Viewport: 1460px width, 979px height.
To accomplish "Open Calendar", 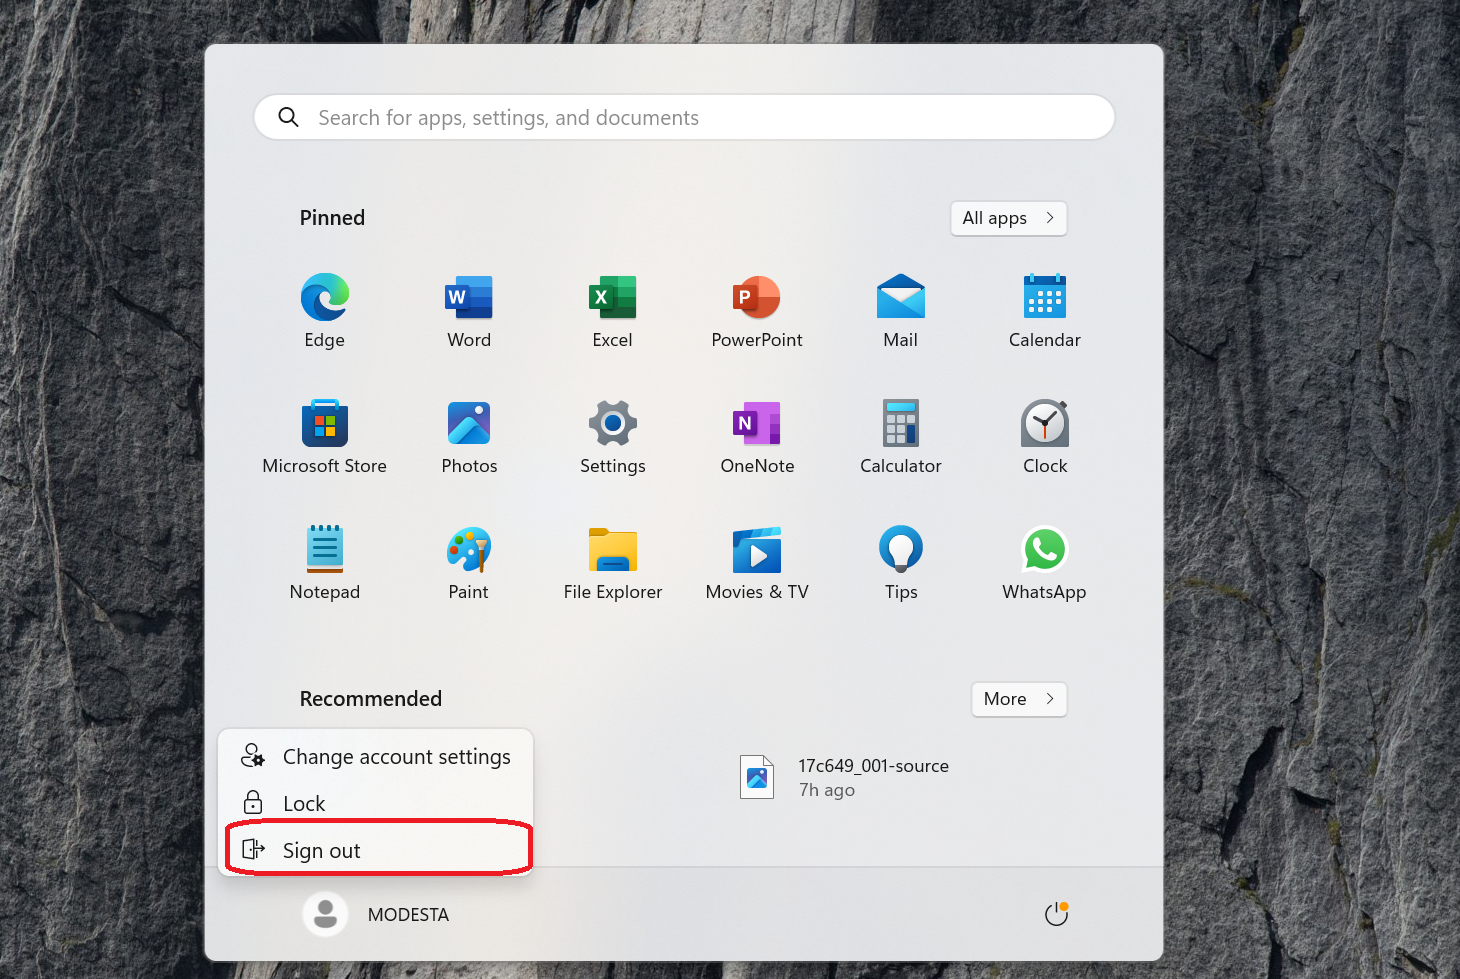I will click(1044, 310).
